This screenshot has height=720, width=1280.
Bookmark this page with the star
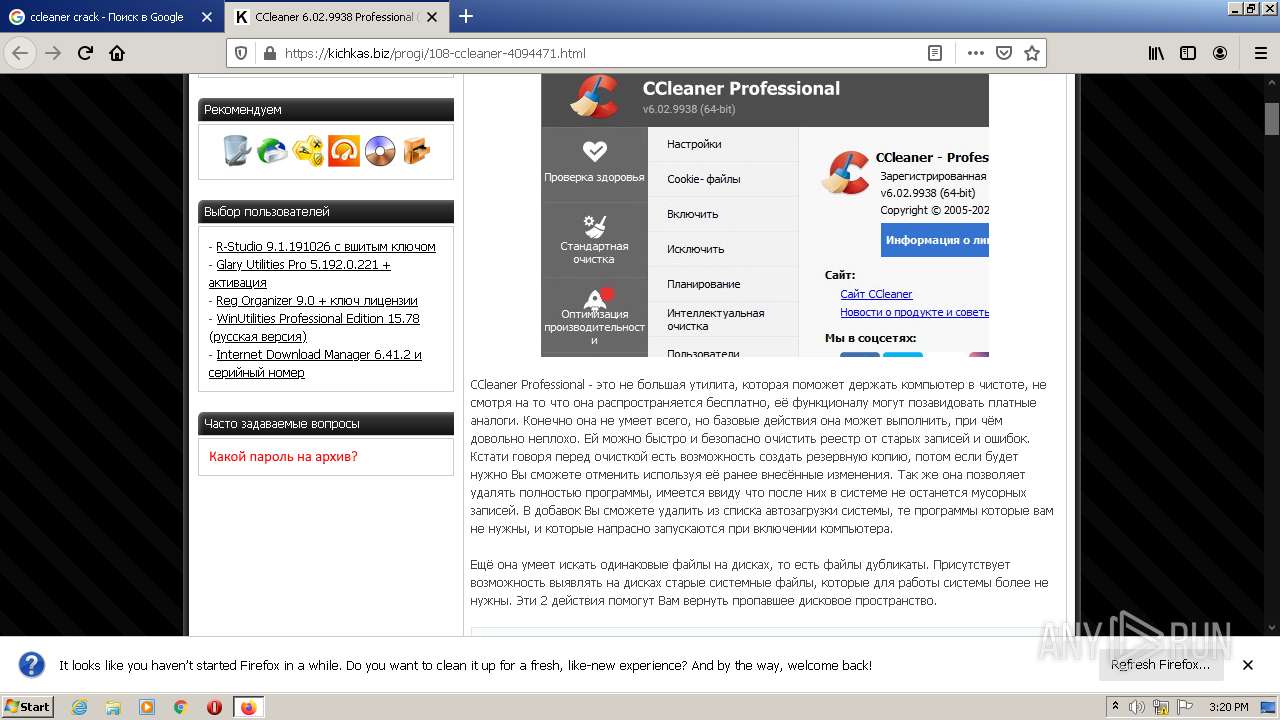pos(1032,53)
